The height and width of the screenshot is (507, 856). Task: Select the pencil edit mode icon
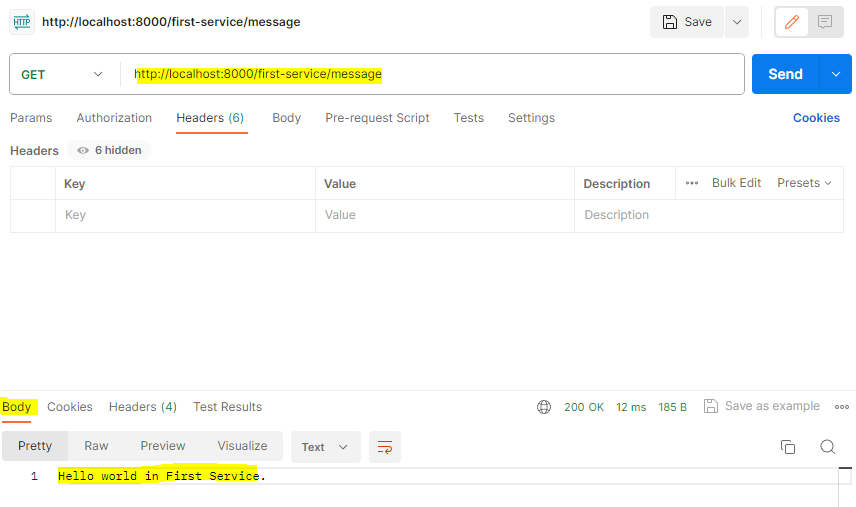coord(792,22)
